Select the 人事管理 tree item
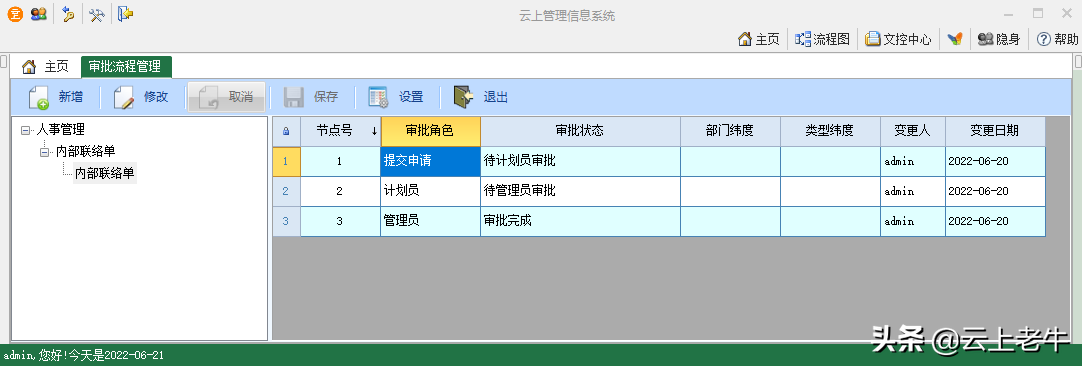 click(61, 130)
